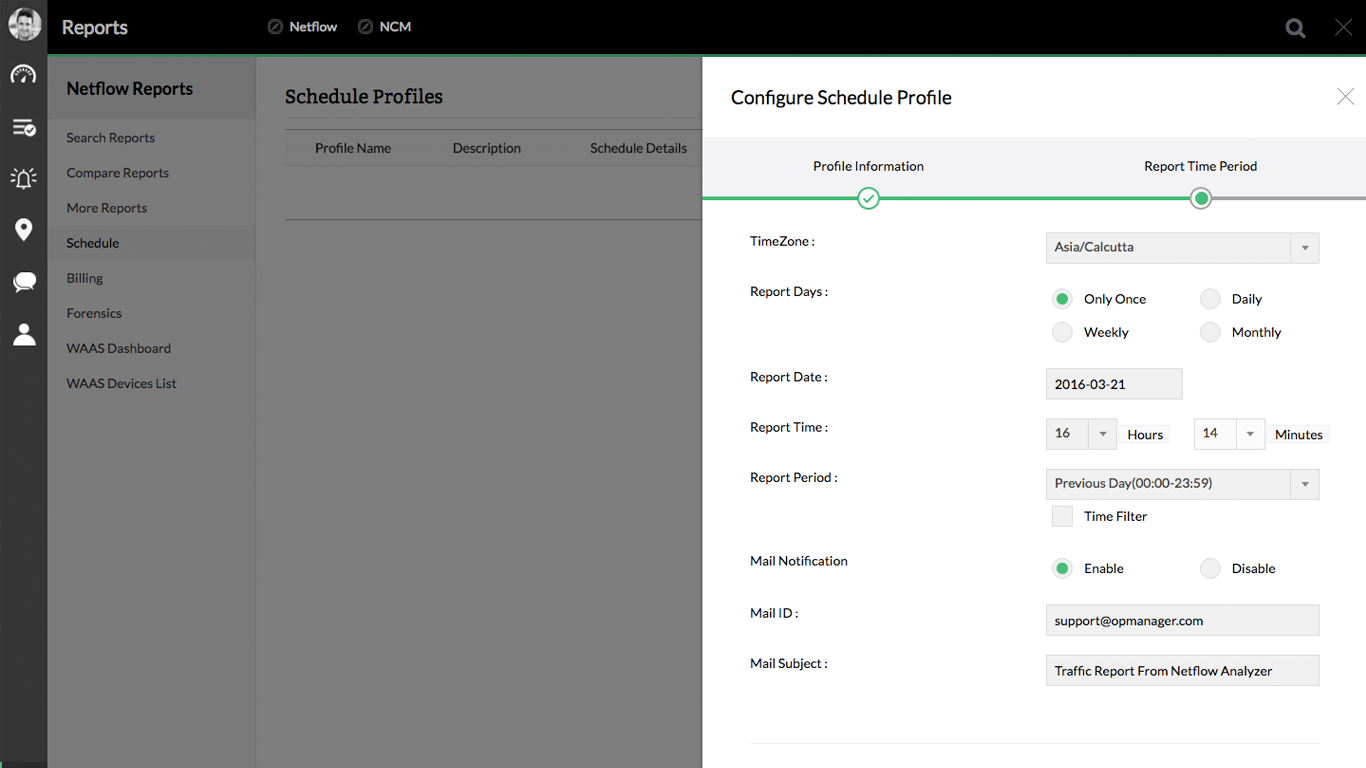Screen dimensions: 1366x768
Task: Open the Hours selector dropdown
Action: (1101, 433)
